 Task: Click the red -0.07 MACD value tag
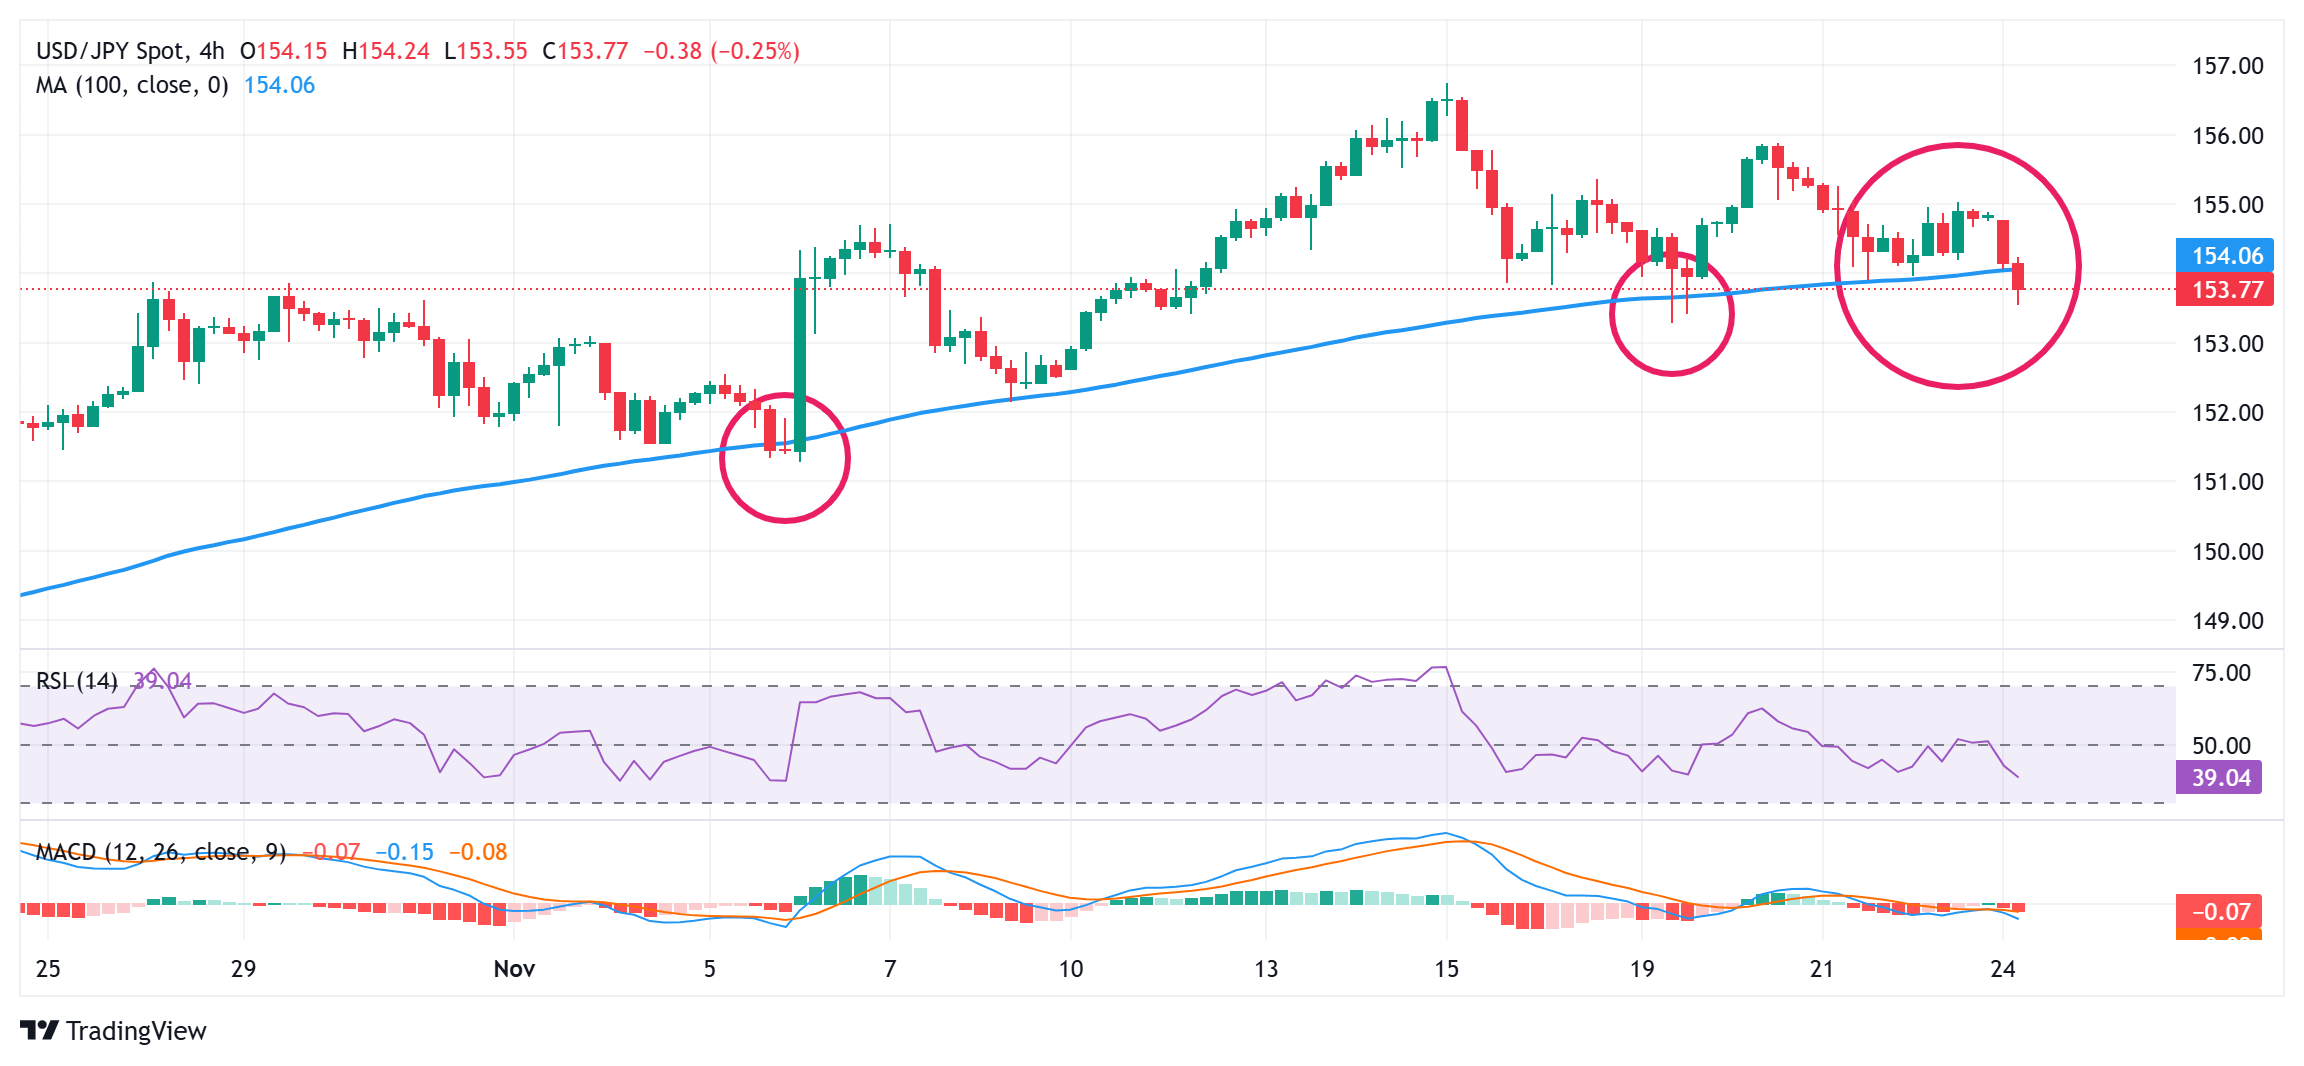point(2219,912)
